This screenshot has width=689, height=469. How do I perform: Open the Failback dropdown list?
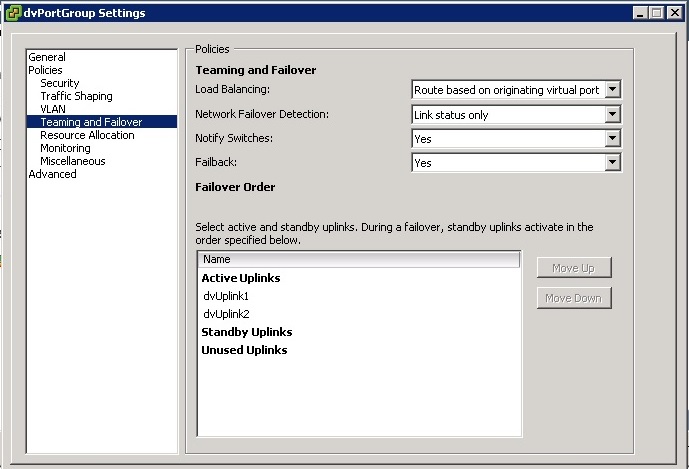pyautogui.click(x=613, y=163)
